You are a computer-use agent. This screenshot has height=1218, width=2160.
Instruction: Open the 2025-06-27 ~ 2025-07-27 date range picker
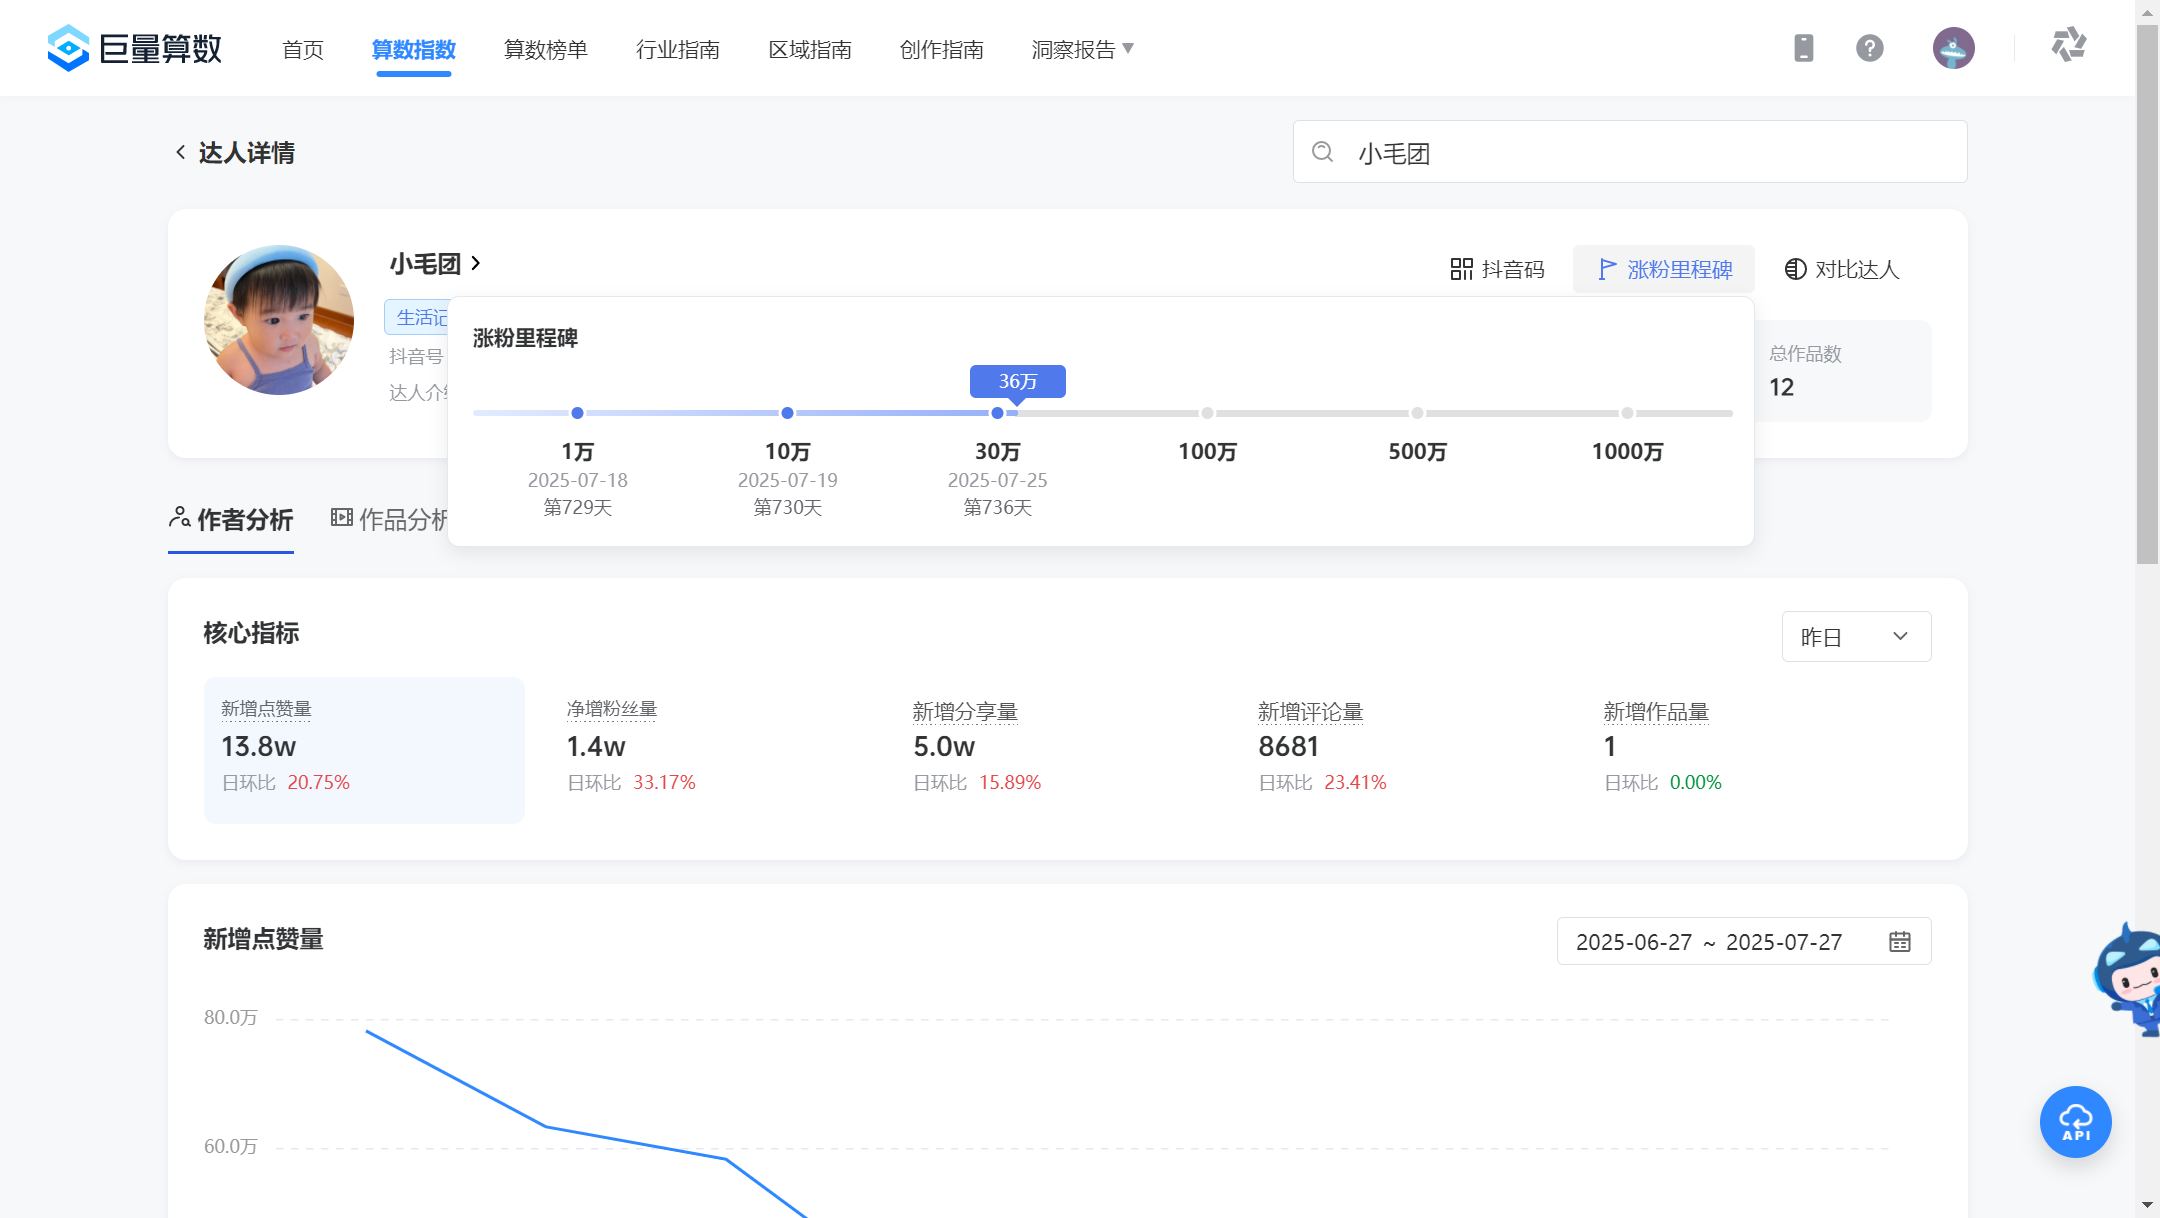click(x=1743, y=942)
